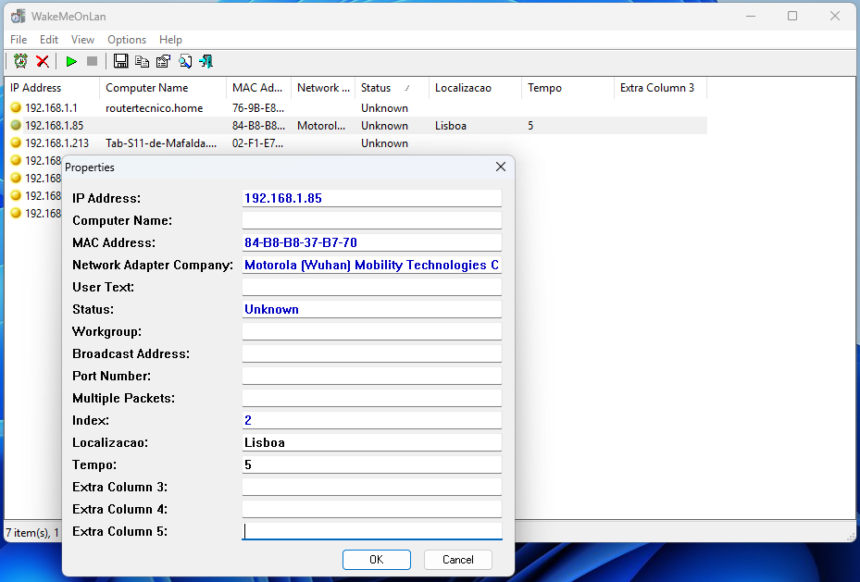Click the gray Stop scanning icon
This screenshot has height=582, width=860.
tap(90, 61)
